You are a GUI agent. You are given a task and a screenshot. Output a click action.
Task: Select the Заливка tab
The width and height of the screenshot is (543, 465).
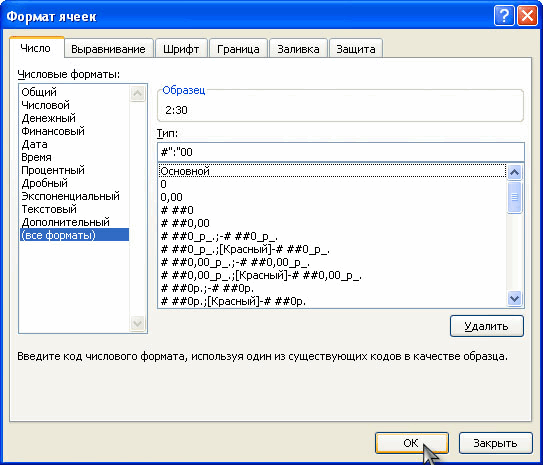tap(298, 49)
